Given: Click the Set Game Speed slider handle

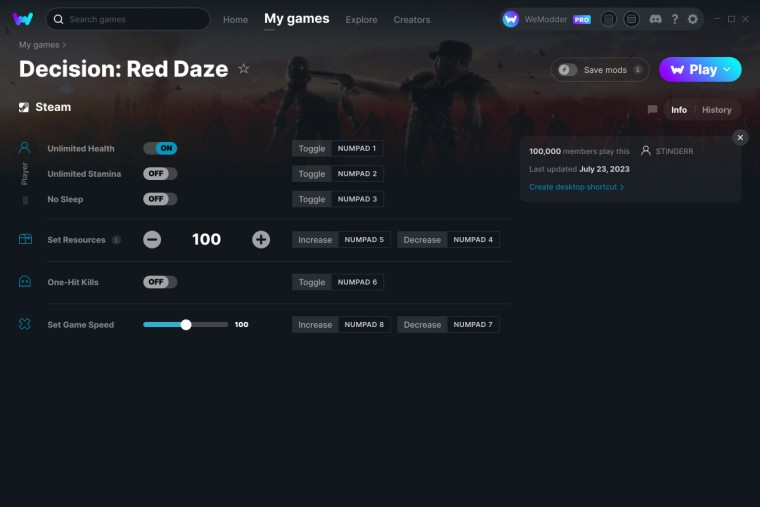Looking at the screenshot, I should click(186, 325).
